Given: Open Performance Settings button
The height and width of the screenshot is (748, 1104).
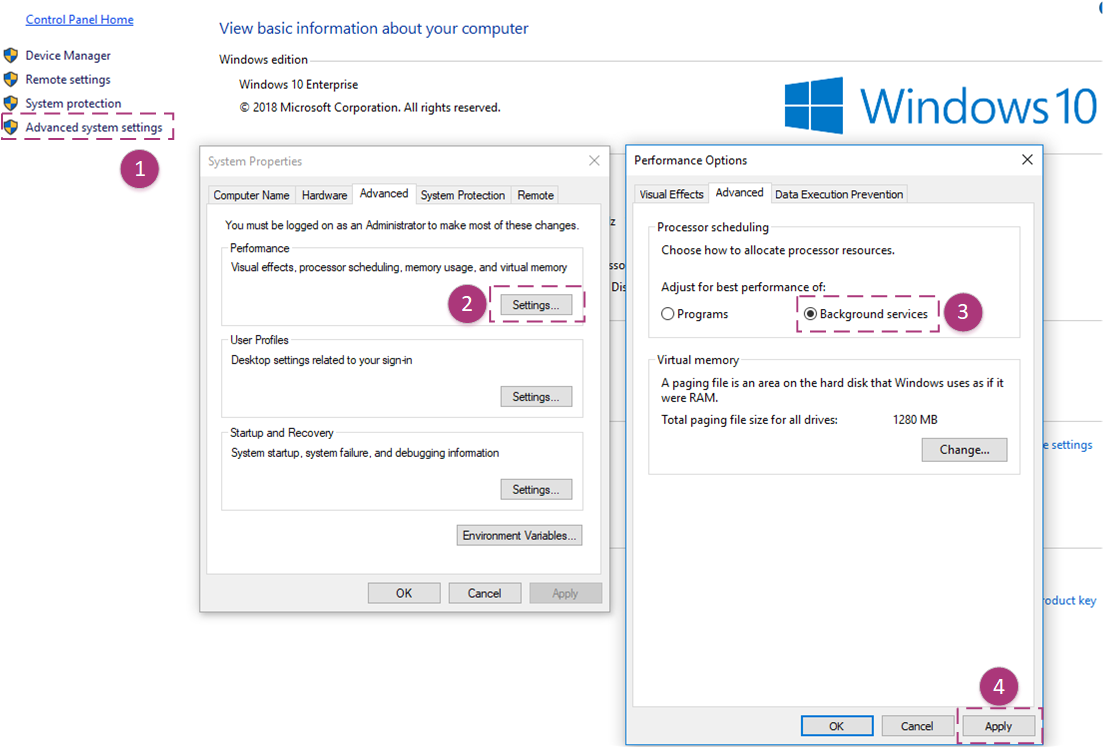Looking at the screenshot, I should tap(536, 305).
